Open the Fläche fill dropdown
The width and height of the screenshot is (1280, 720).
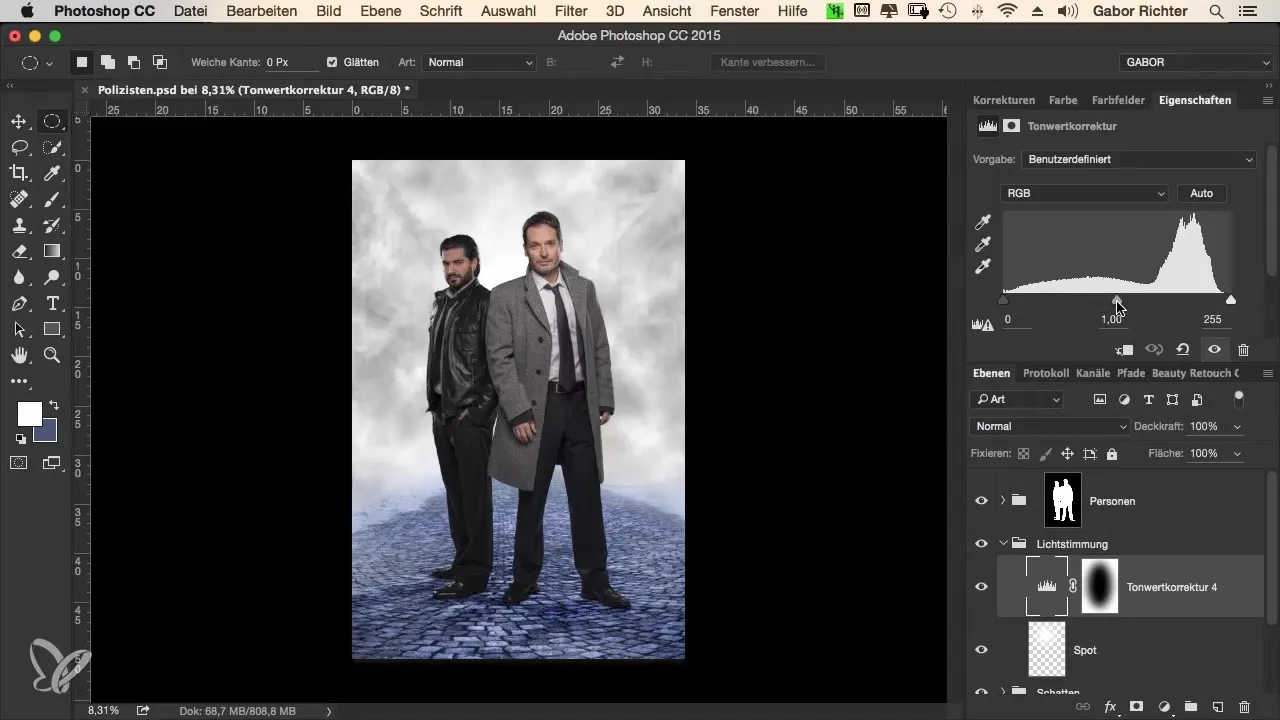point(1238,453)
